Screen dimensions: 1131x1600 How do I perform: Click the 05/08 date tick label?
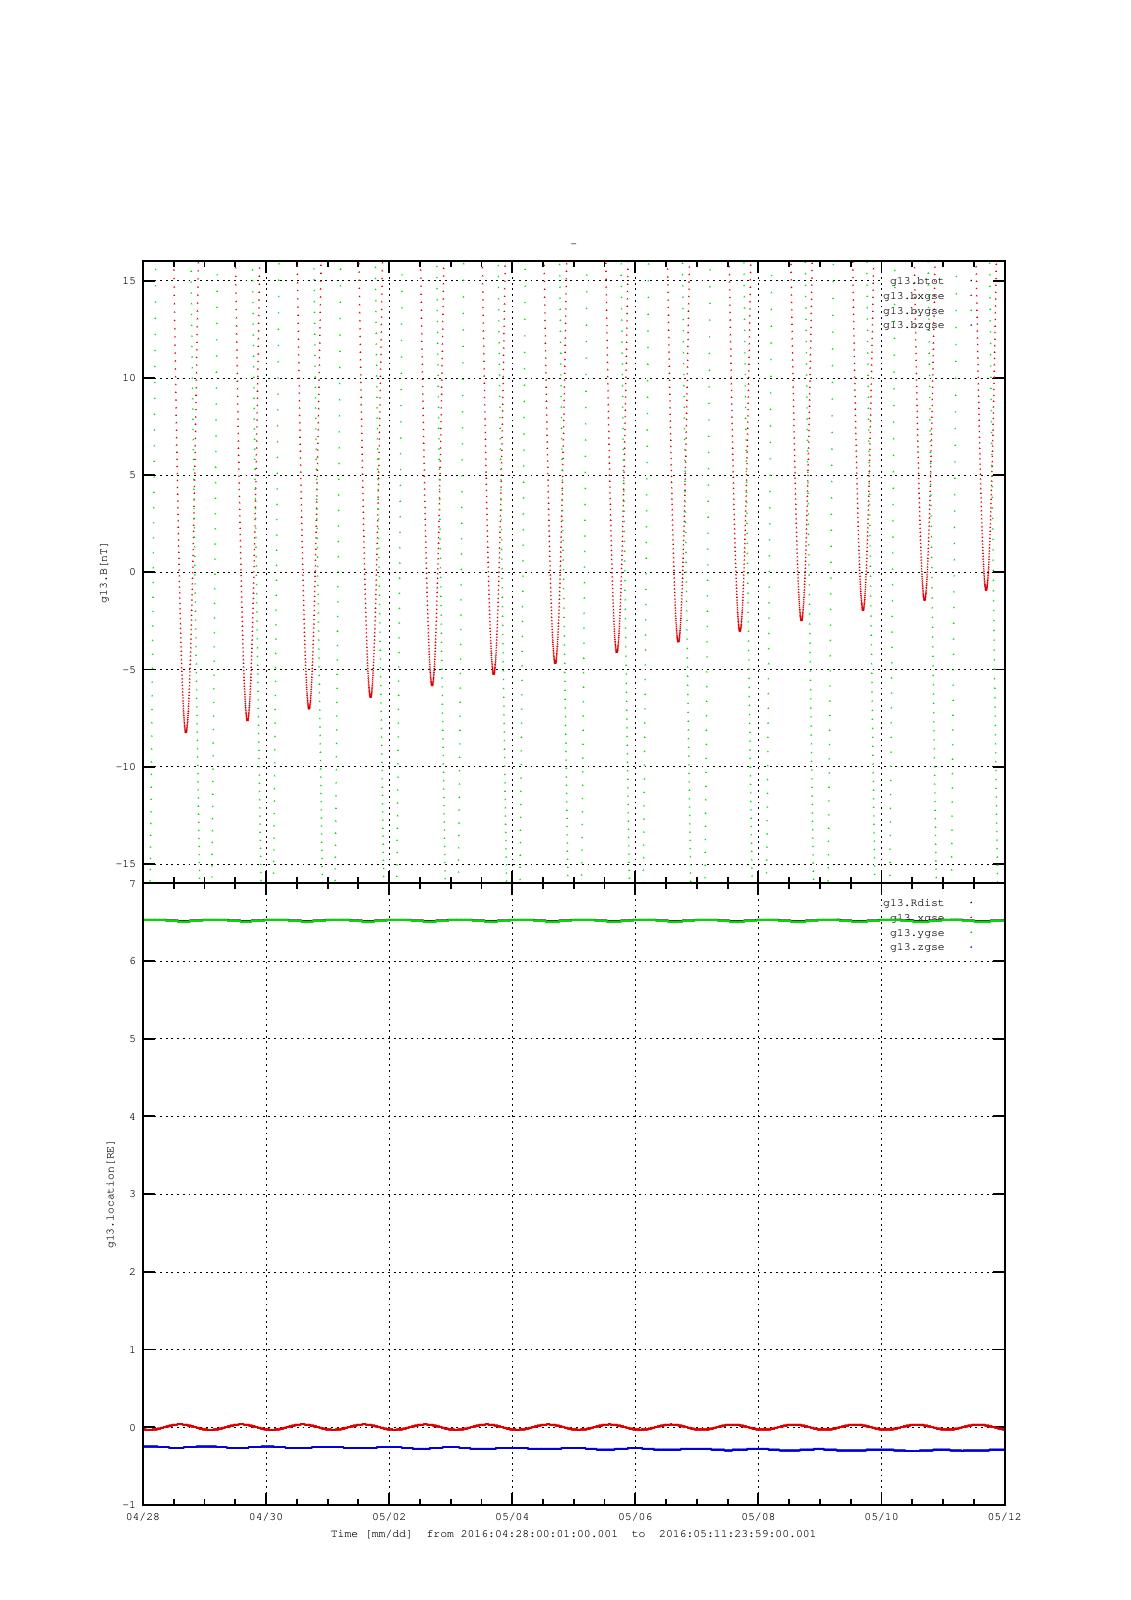tap(758, 1517)
